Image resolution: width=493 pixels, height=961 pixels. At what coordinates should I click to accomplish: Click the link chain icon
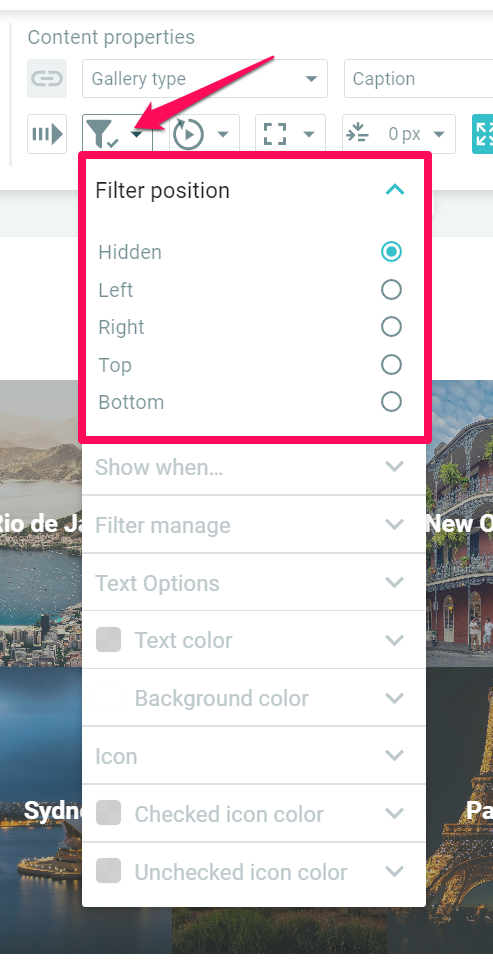click(x=47, y=78)
